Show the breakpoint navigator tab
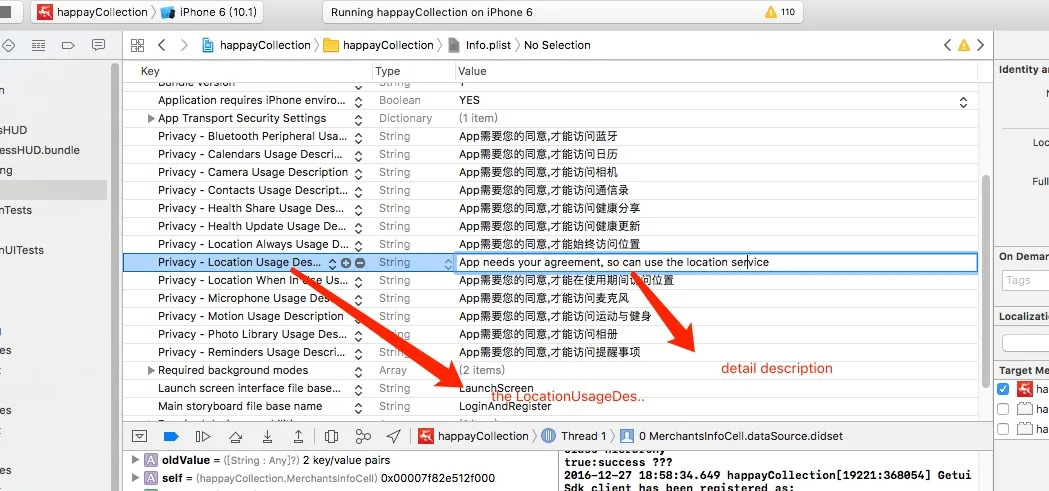 pyautogui.click(x=68, y=45)
